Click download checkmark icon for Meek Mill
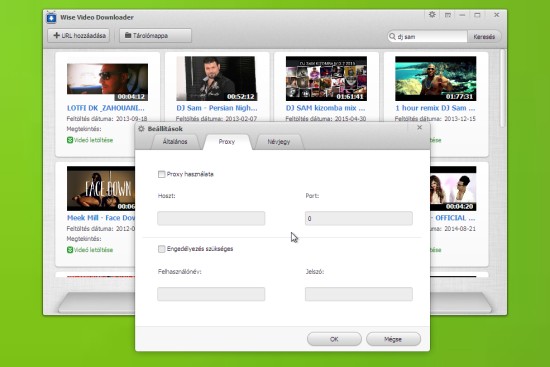 70,250
